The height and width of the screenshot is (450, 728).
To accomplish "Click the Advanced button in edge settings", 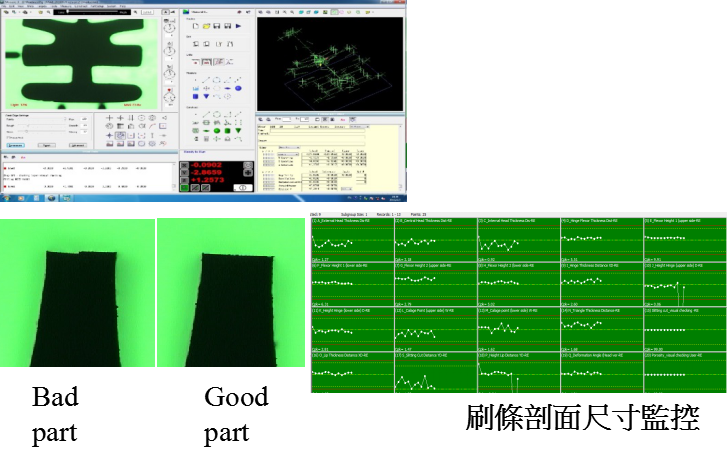I will point(77,144).
